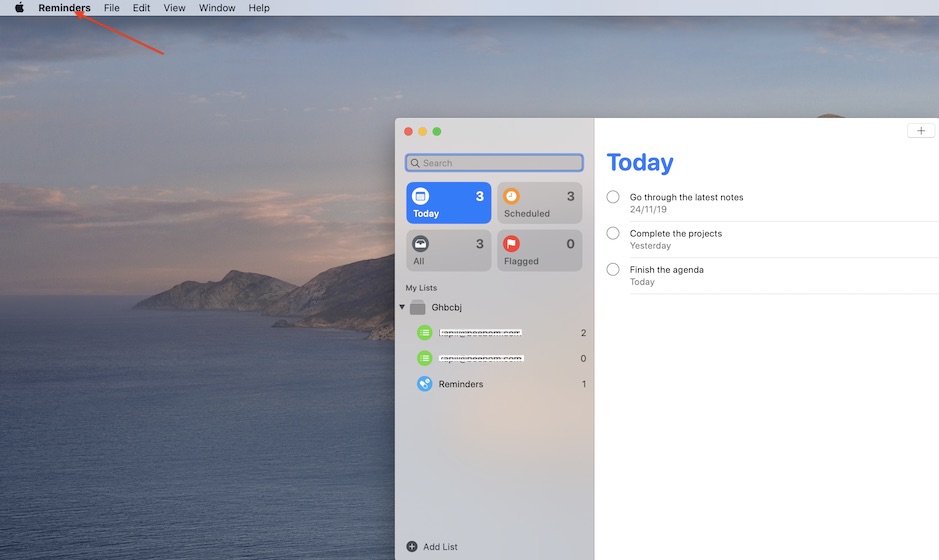Screen dimensions: 939x560
Task: Click the orange Scheduled clock icon
Action: click(x=511, y=196)
